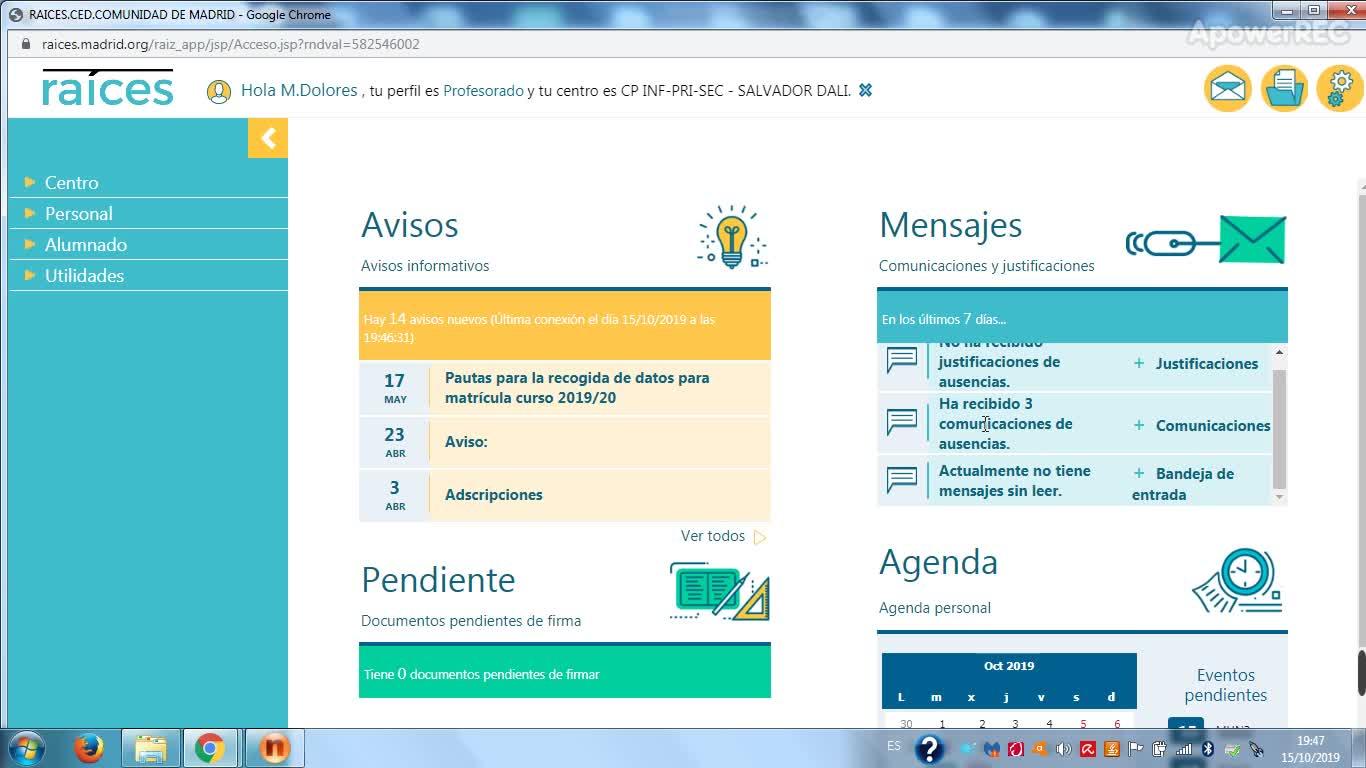Open File Explorer from the taskbar

(x=150, y=748)
